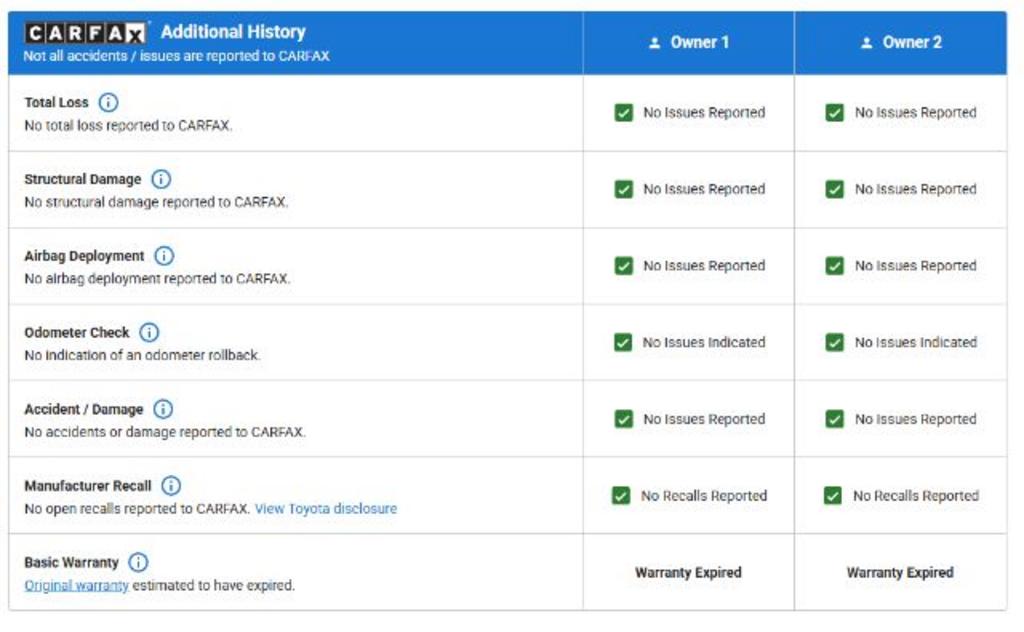Click Owner 2 Structural Damage 'No Issues Reported' text
Screen dimensions: 1024x632
coord(916,189)
